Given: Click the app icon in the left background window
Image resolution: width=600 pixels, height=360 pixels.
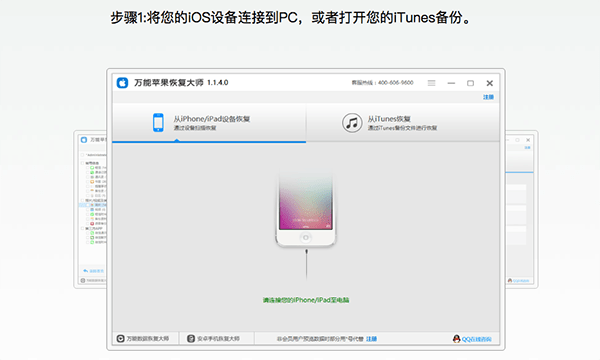Looking at the screenshot, I should pyautogui.click(x=84, y=140).
